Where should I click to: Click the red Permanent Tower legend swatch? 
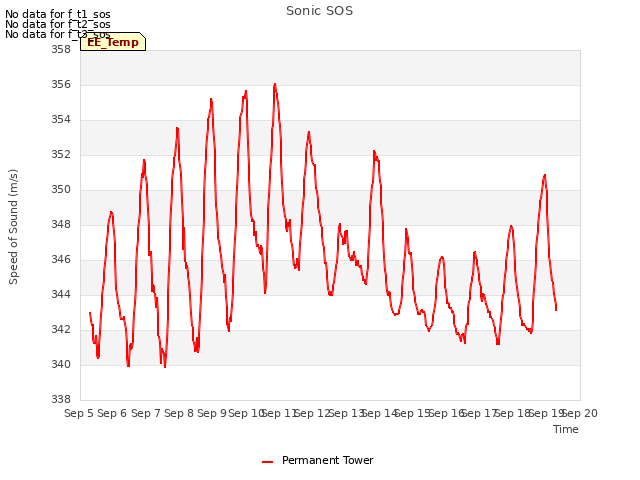(267, 462)
